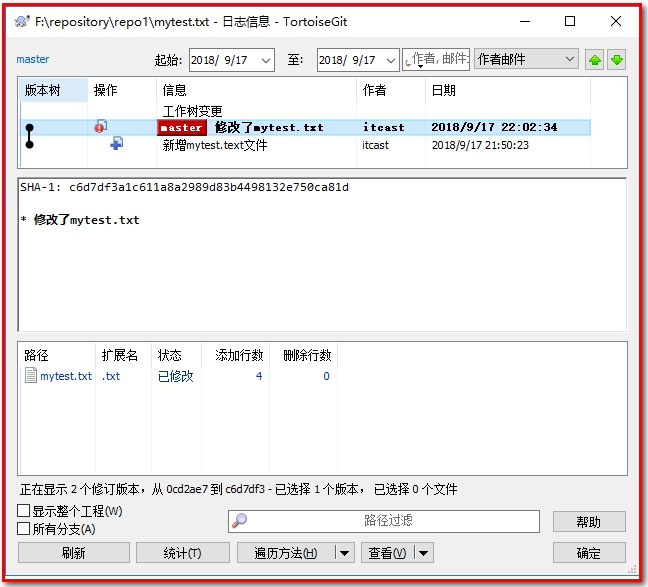Screen dimensions: 648x587
Task: Click the 统计(T) button
Action: (183, 553)
